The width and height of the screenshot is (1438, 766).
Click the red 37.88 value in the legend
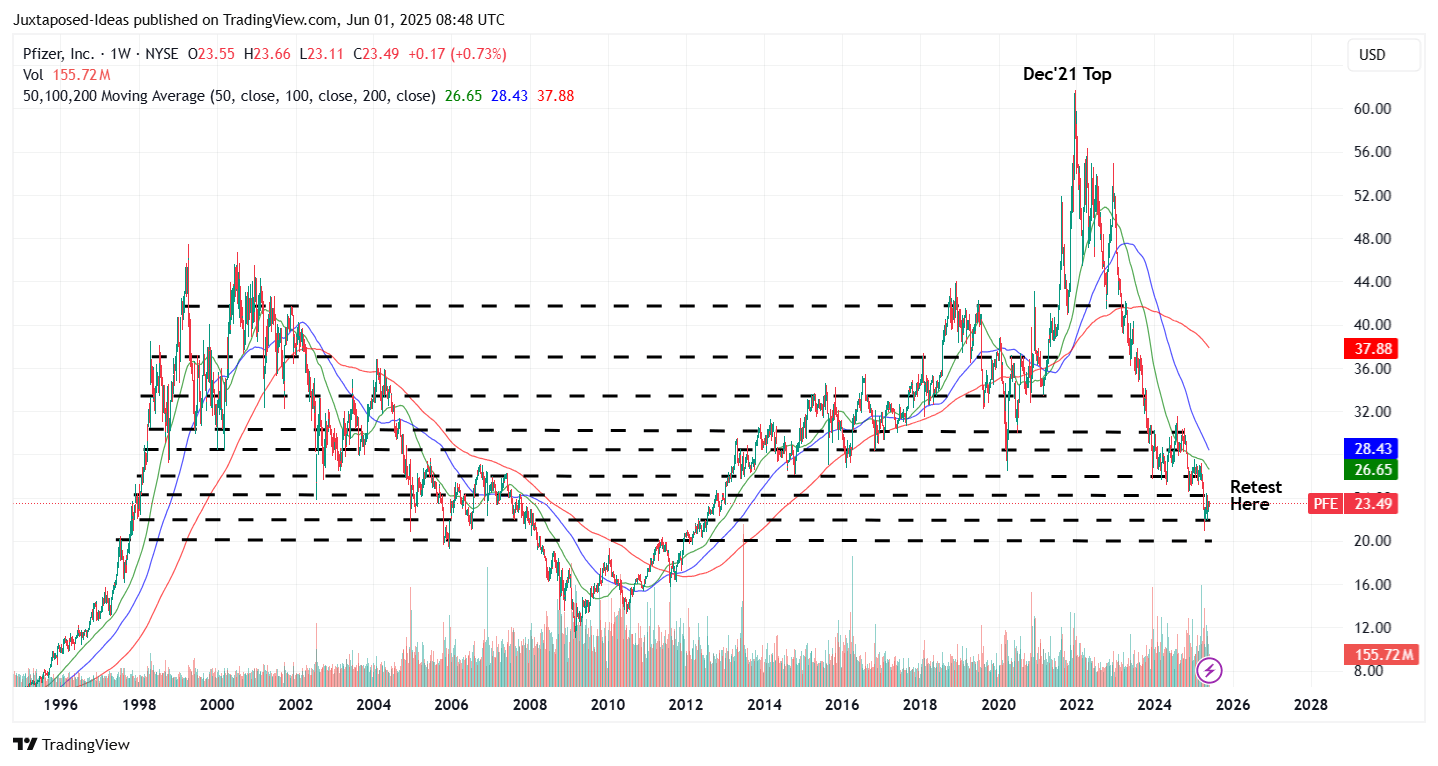(555, 96)
